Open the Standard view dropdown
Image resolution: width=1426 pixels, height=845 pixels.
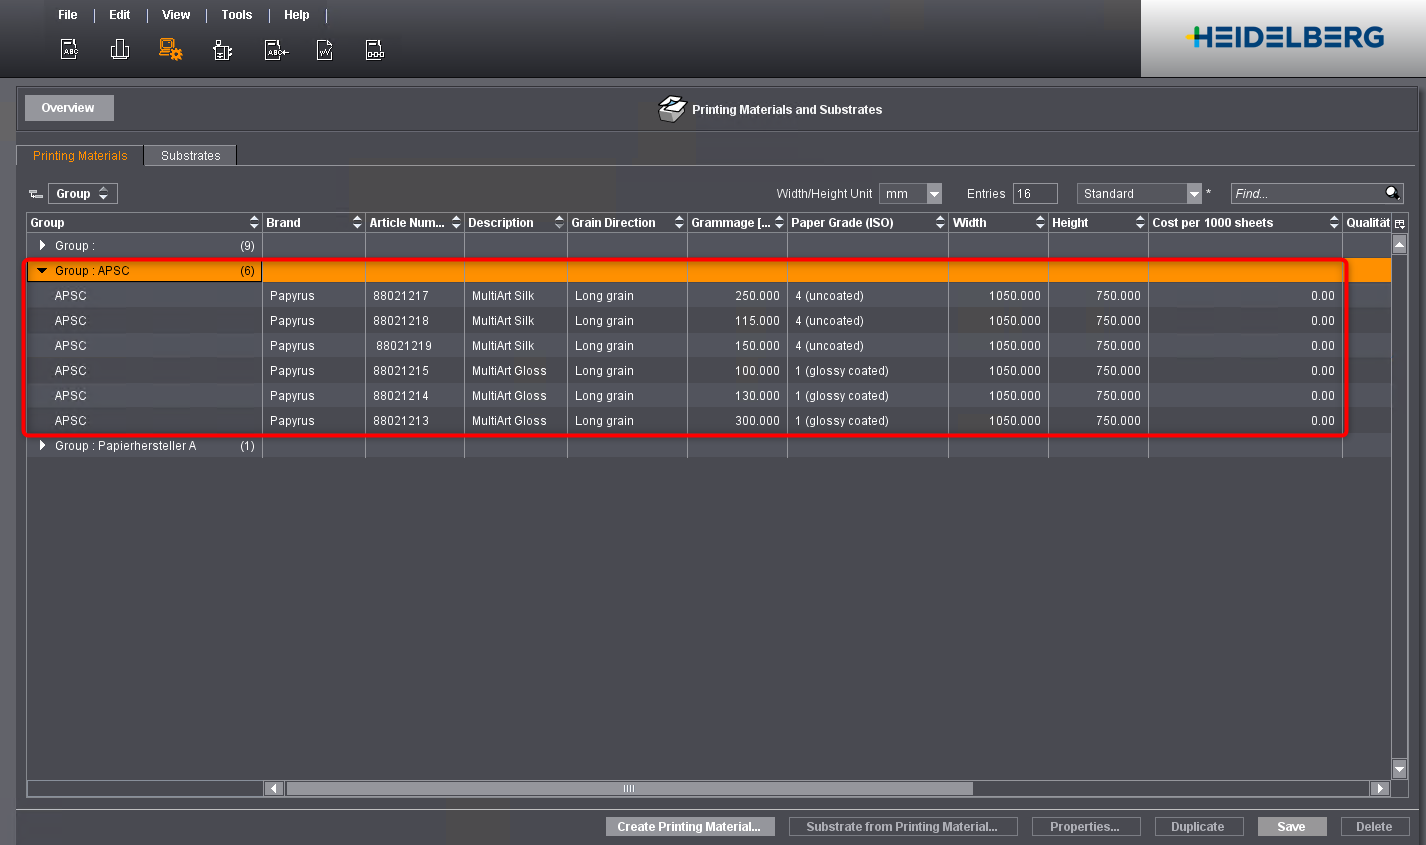coord(1139,194)
